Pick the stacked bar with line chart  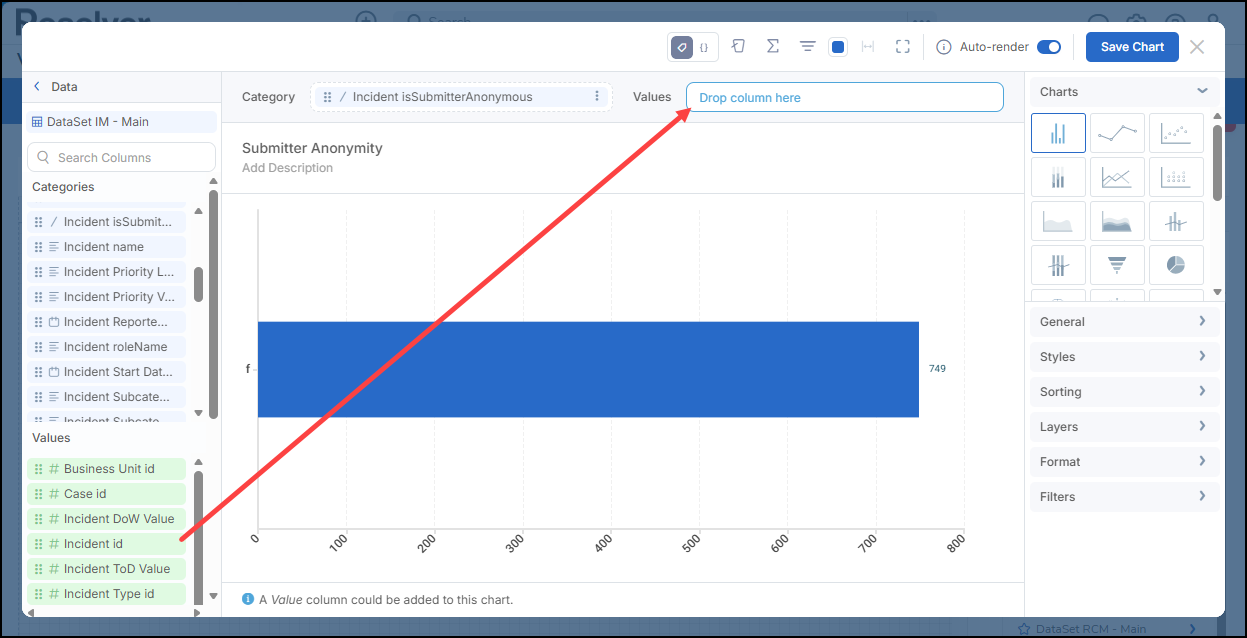point(1058,265)
